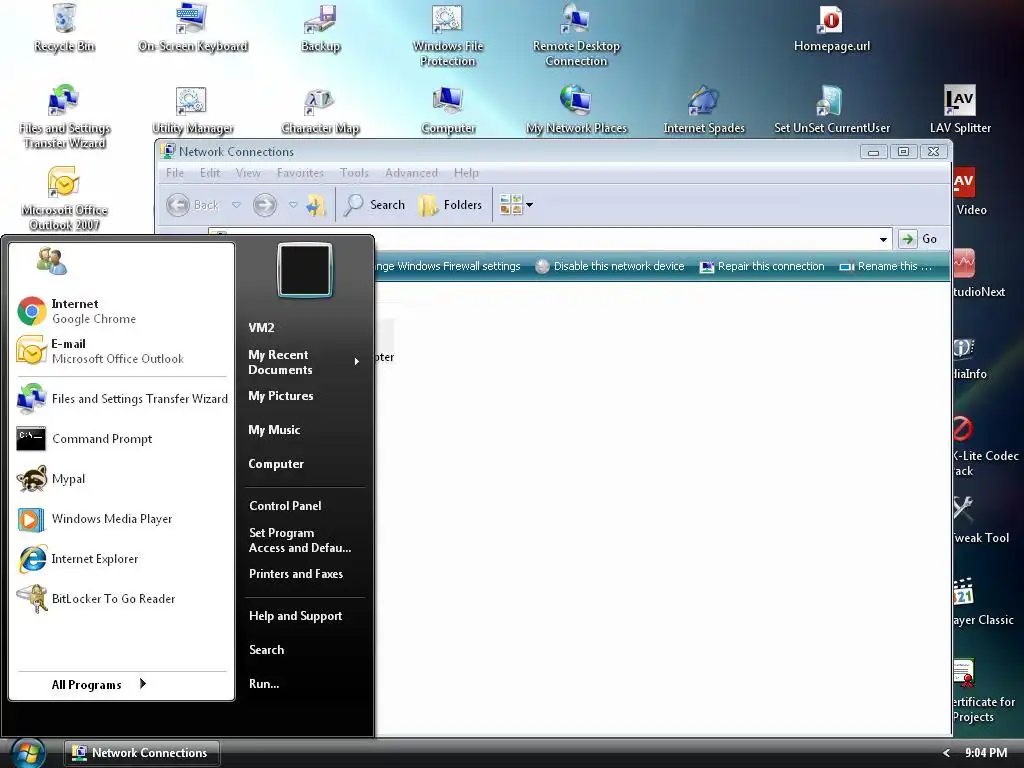Click Windows Firewall settings link

[x=448, y=266]
